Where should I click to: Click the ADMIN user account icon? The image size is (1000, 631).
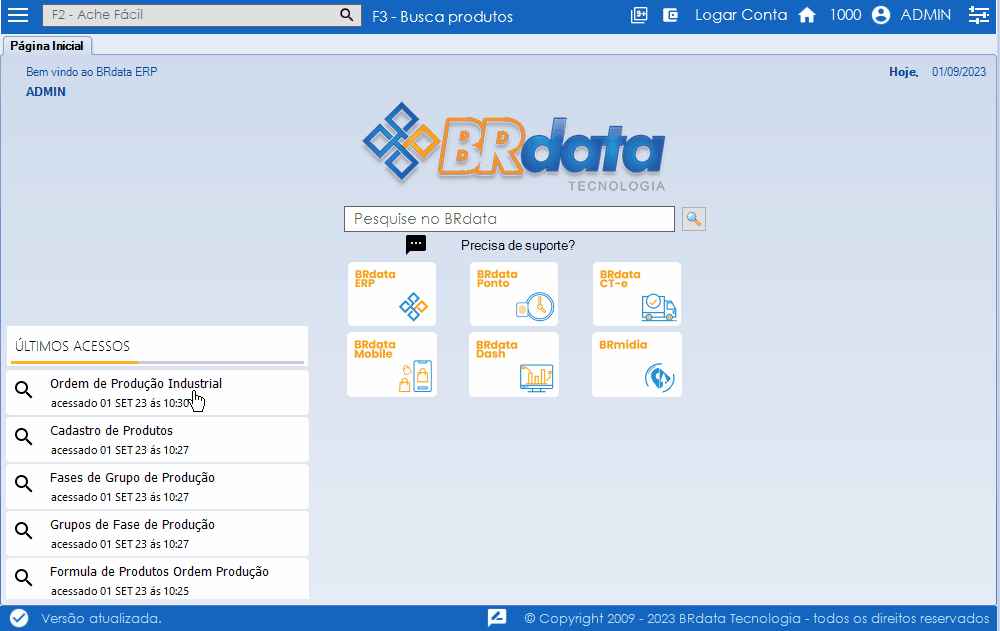(880, 16)
